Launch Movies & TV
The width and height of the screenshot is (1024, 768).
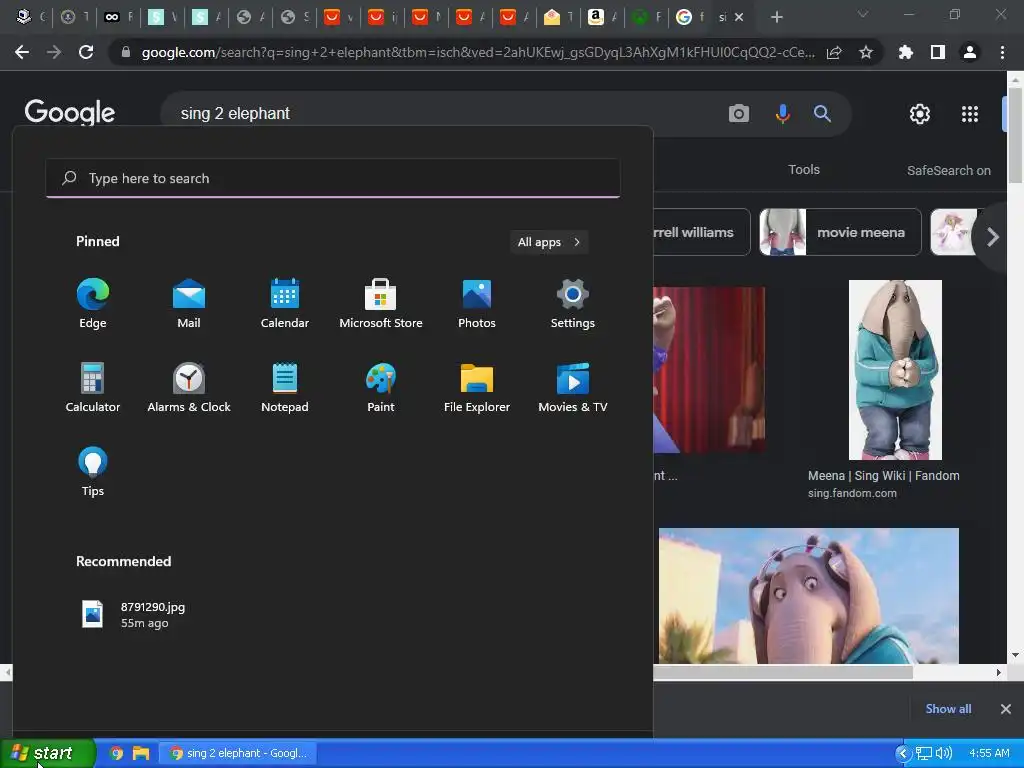pyautogui.click(x=573, y=387)
